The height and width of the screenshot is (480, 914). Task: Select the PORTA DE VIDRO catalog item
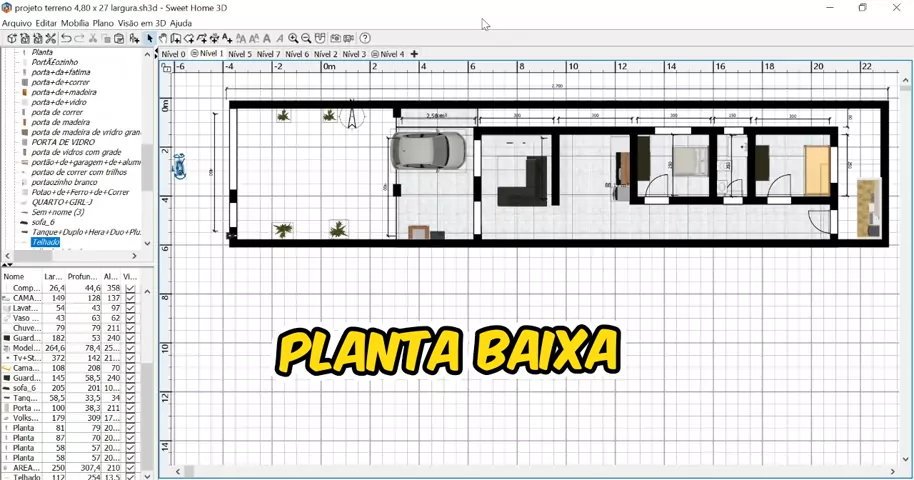tap(63, 142)
